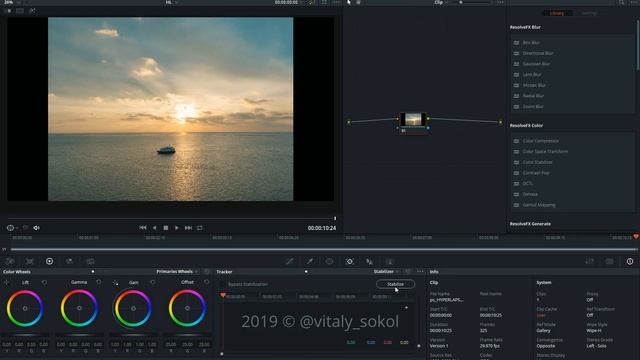Collapse the ResolveFX Blur category
Viewport: 640px width, 360px height.
click(525, 27)
